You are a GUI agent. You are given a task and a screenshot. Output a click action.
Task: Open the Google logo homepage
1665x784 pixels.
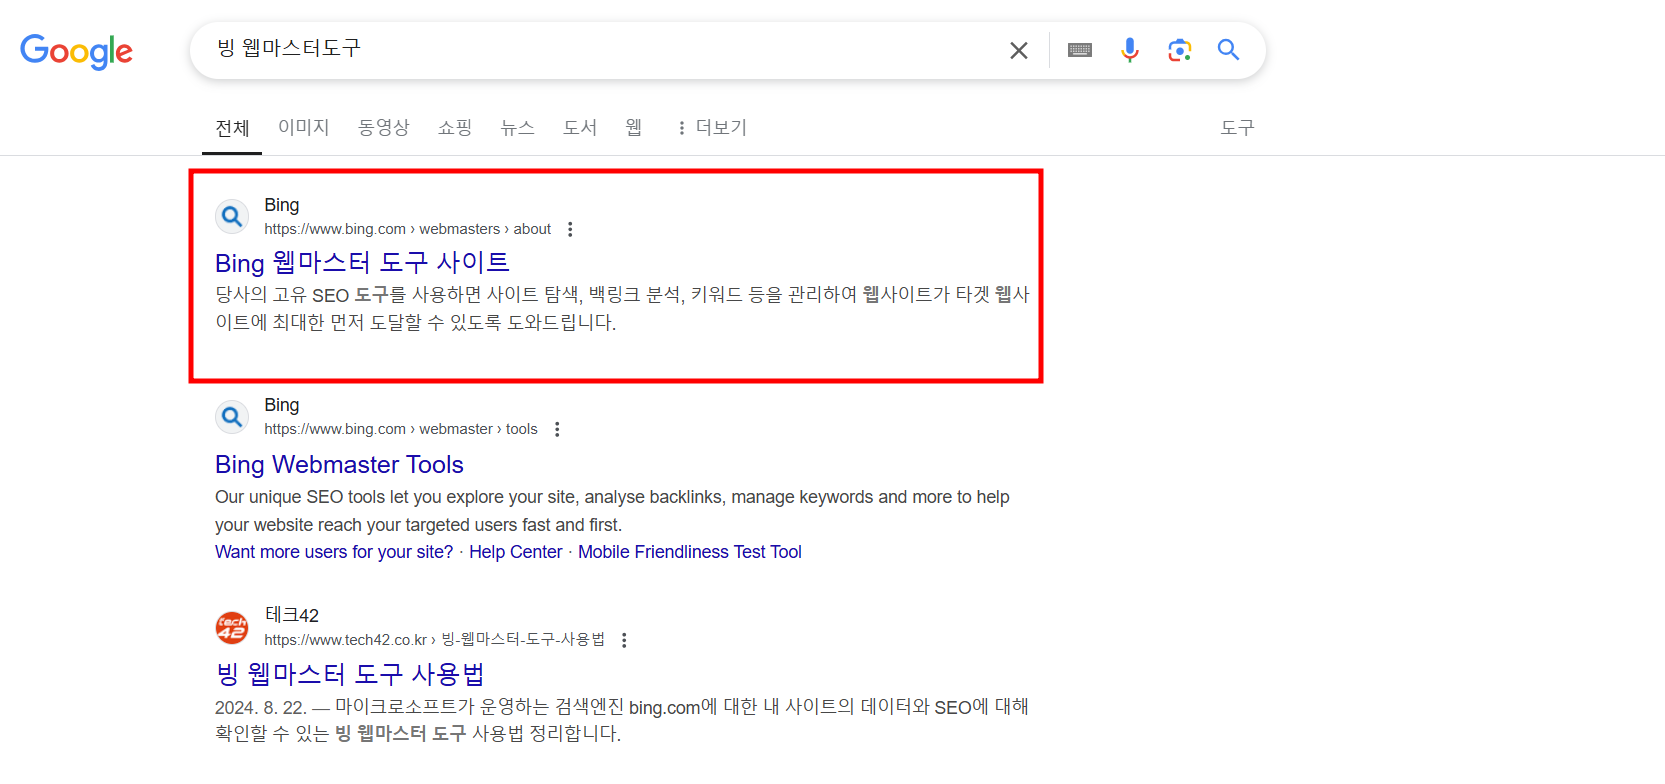click(x=76, y=51)
